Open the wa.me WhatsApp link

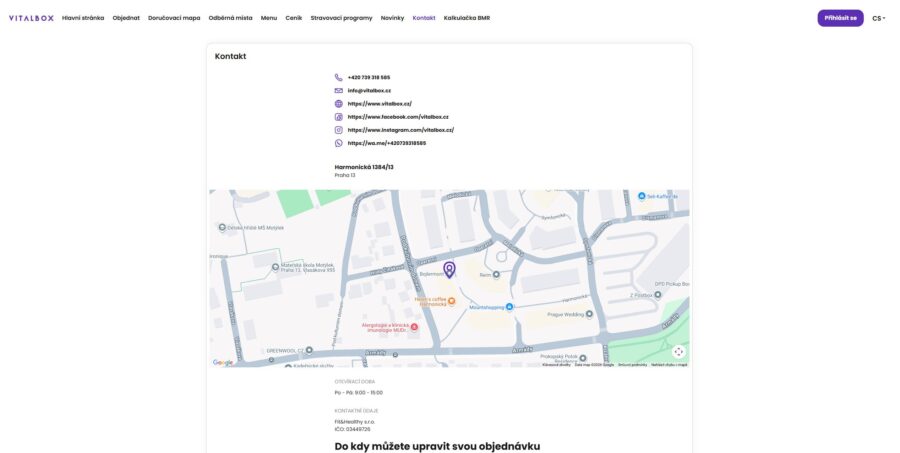[387, 144]
